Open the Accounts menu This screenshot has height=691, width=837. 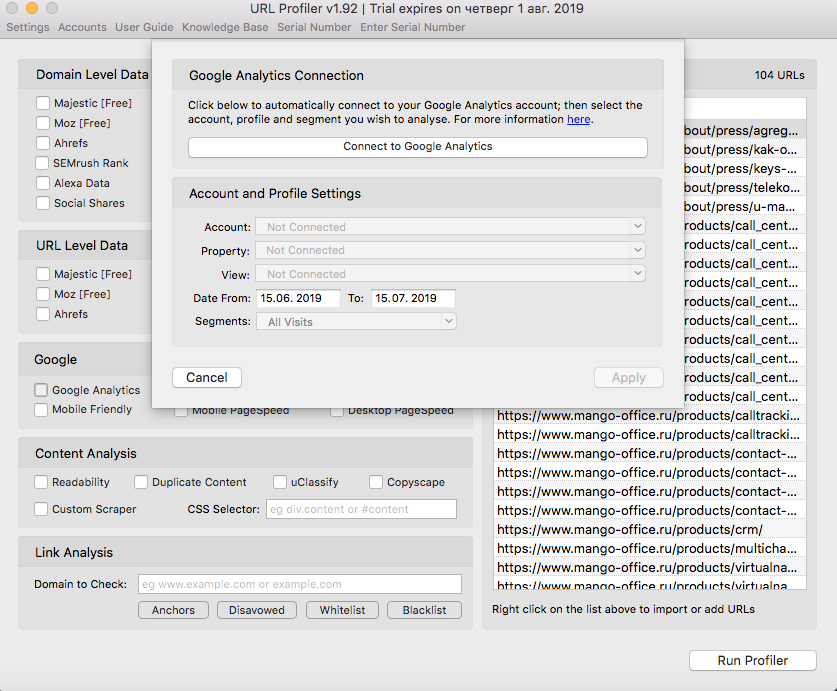(x=82, y=27)
